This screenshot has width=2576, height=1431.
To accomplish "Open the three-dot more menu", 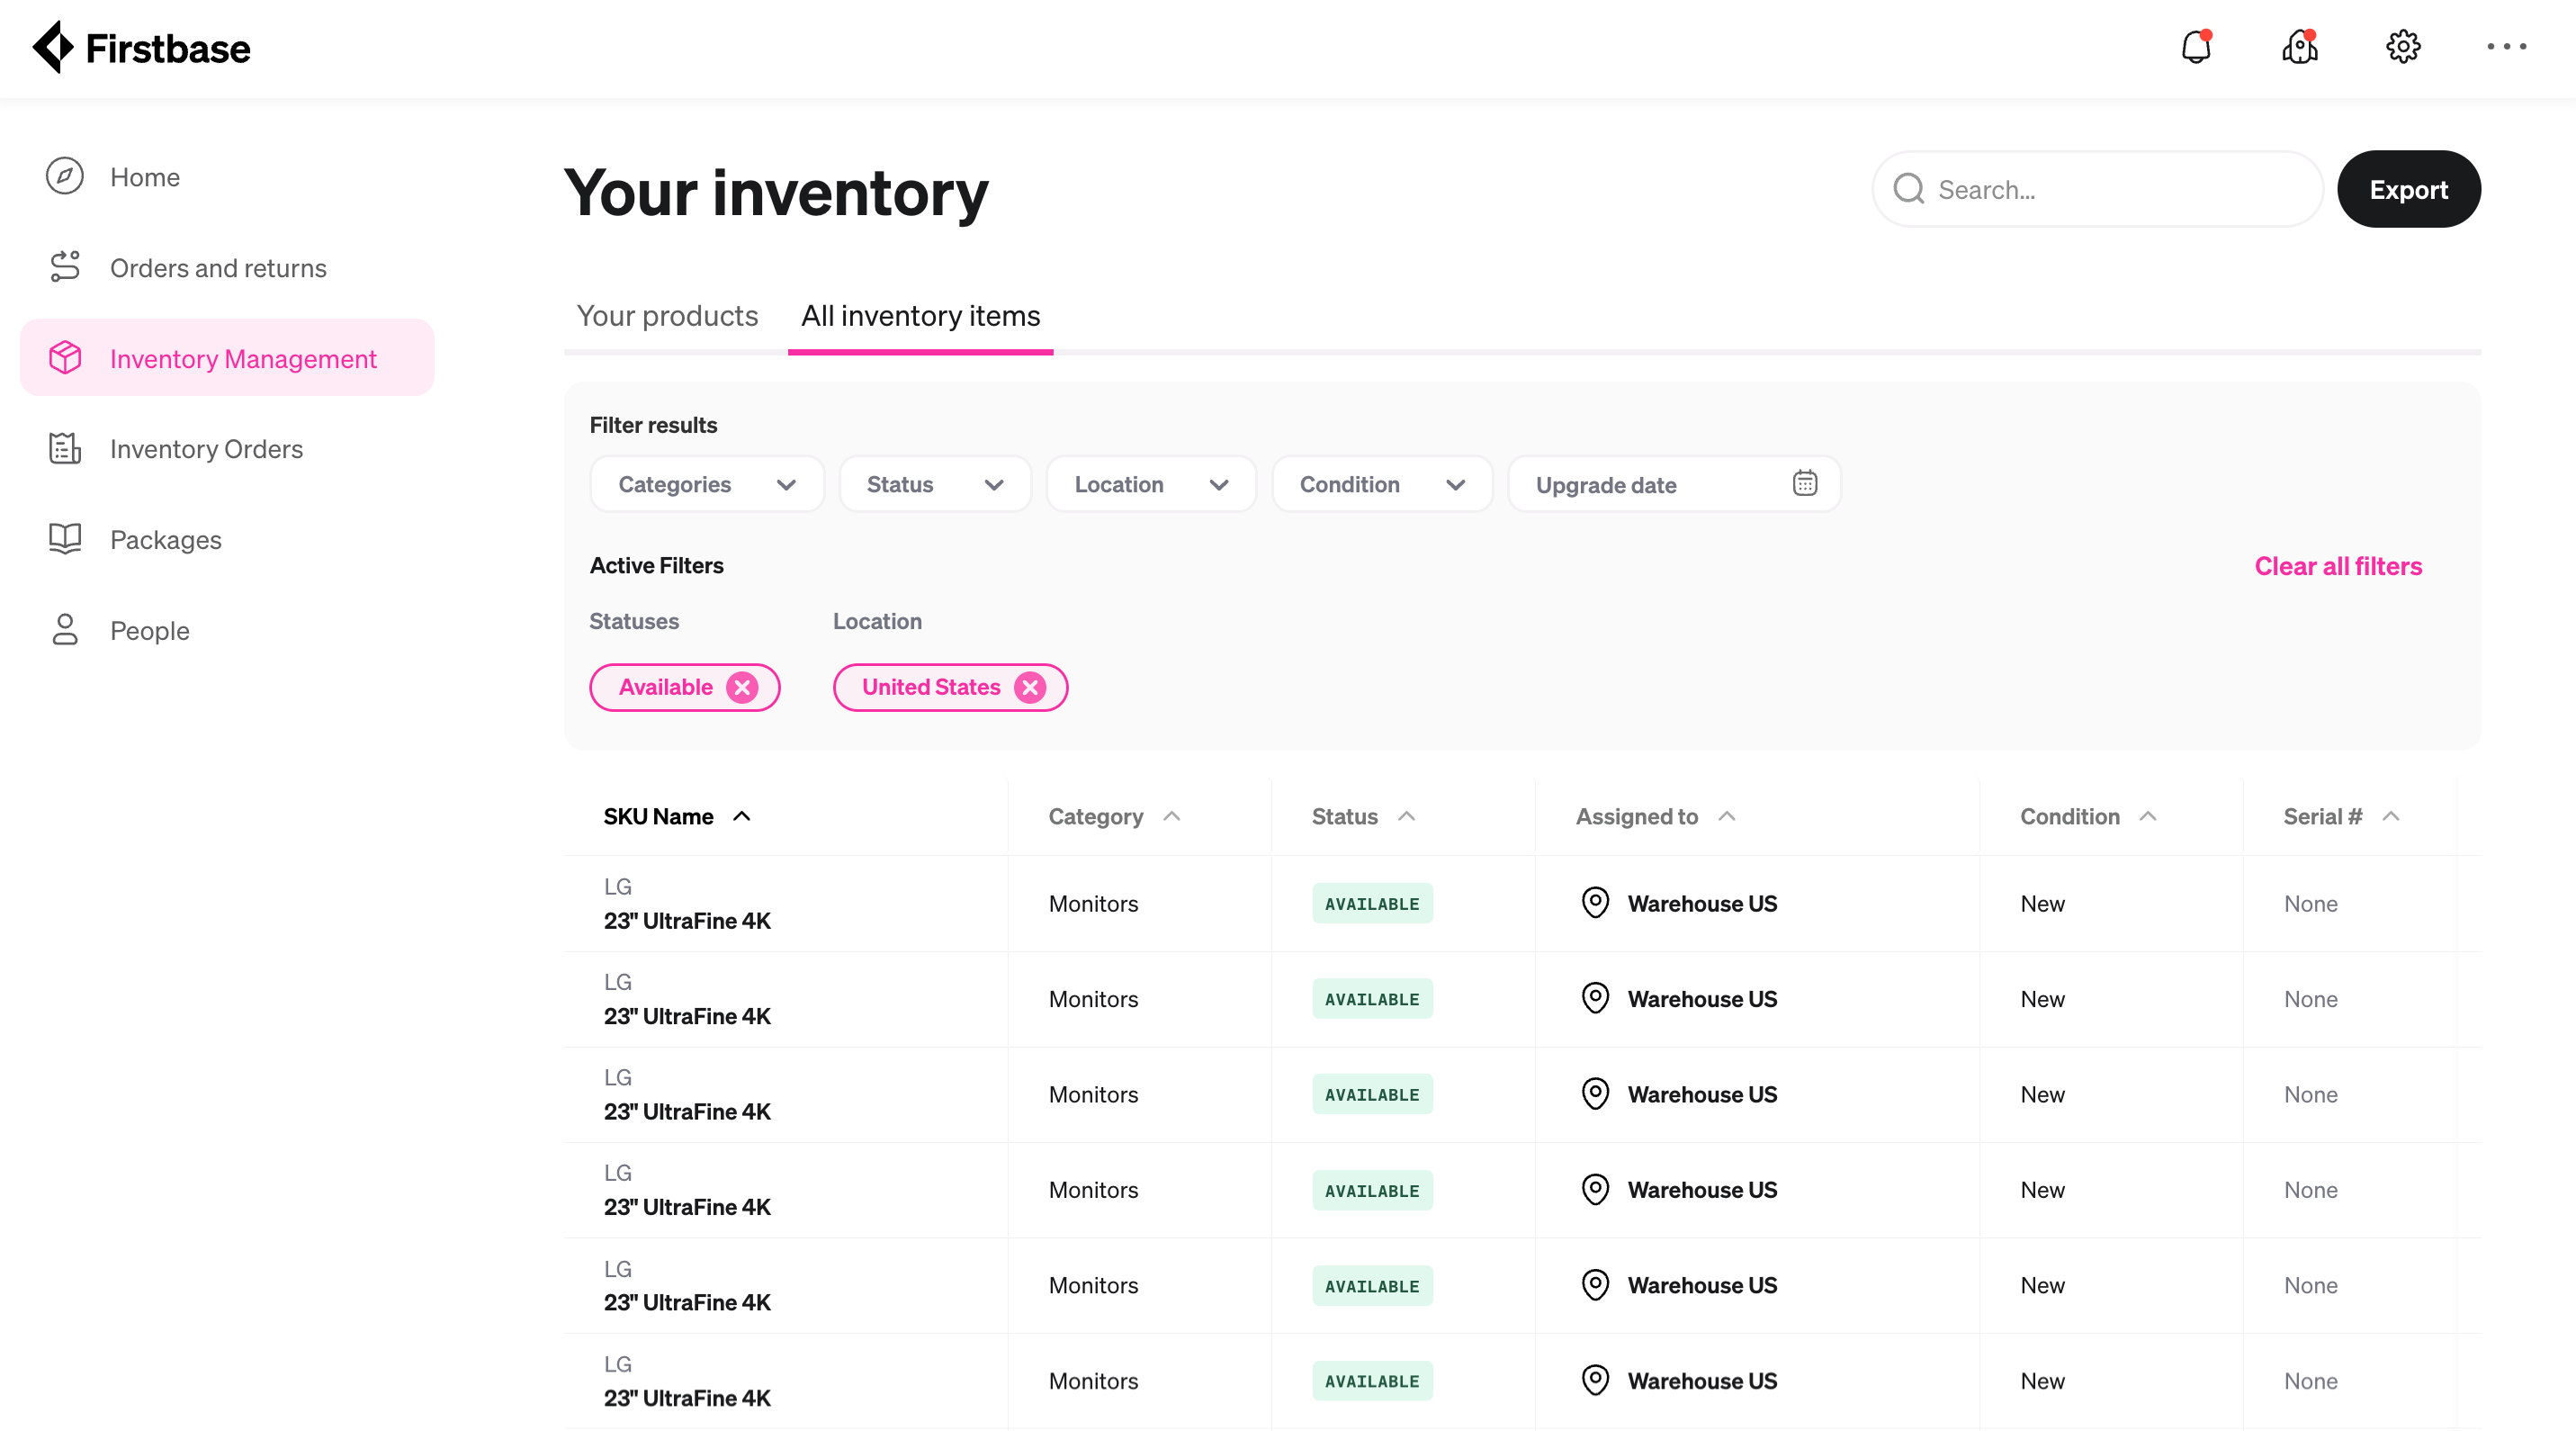I will [2507, 46].
